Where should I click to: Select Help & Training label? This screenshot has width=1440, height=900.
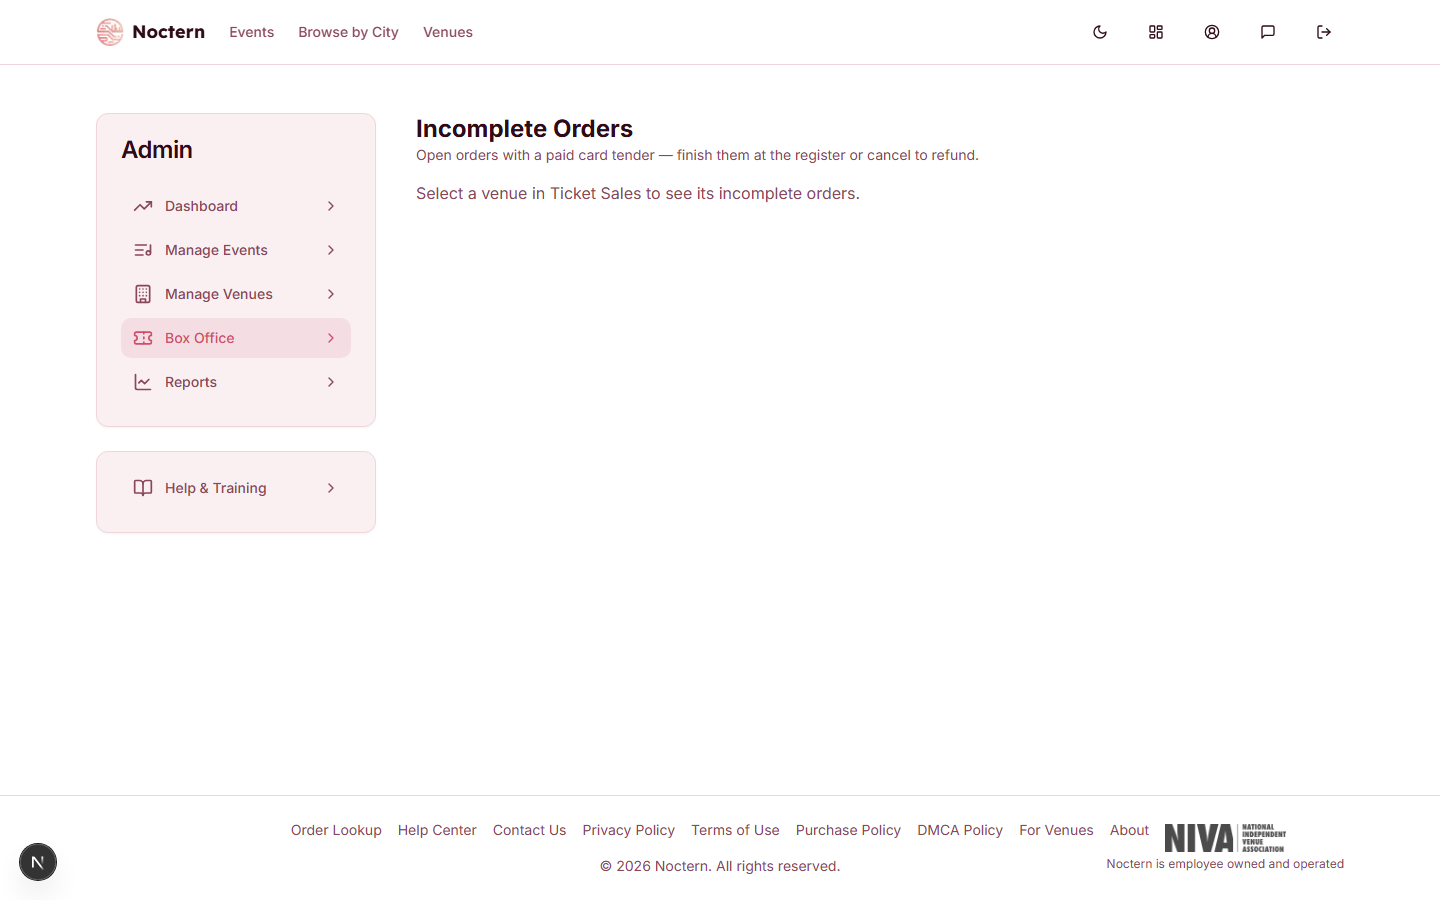[216, 488]
